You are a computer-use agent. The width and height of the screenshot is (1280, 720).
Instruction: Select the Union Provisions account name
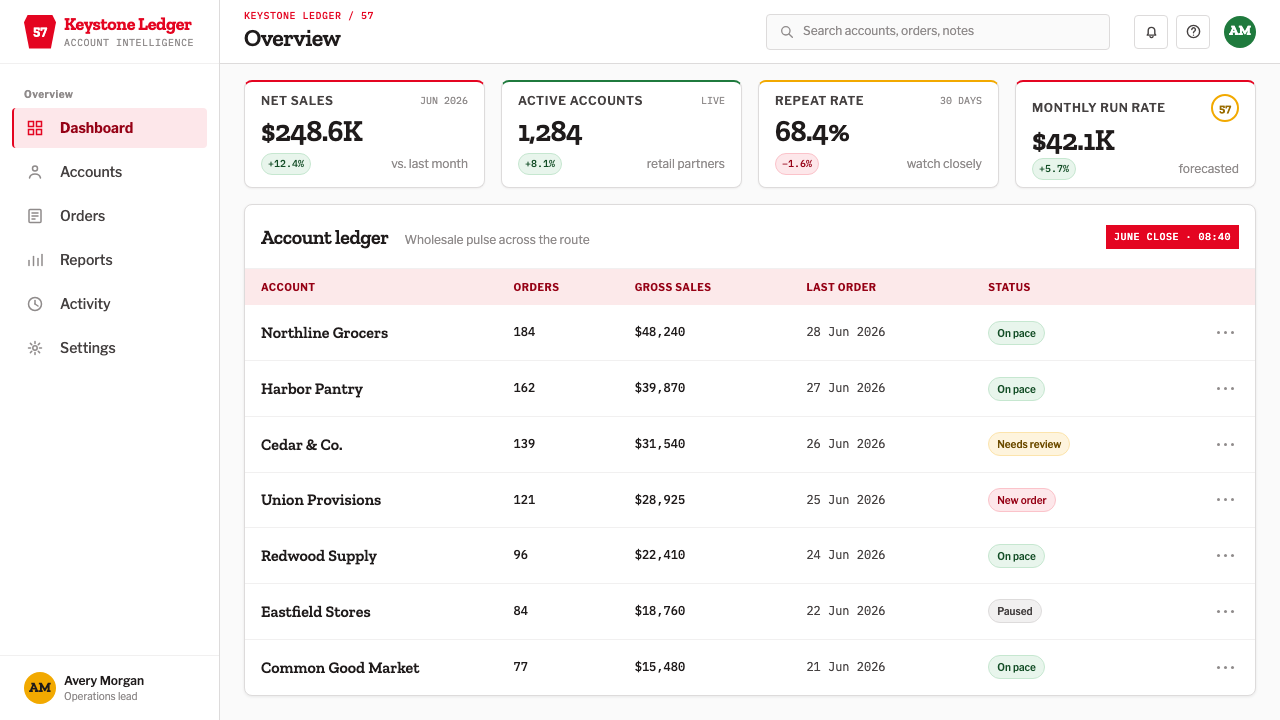(321, 500)
